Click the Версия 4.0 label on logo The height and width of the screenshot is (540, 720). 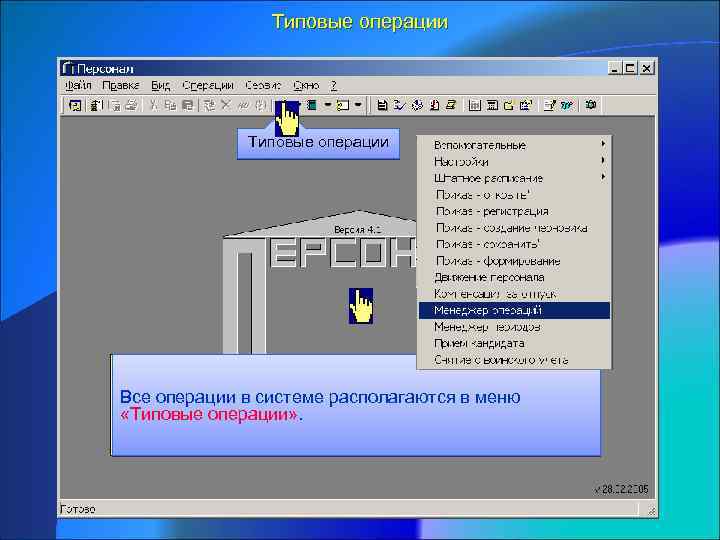tap(358, 230)
